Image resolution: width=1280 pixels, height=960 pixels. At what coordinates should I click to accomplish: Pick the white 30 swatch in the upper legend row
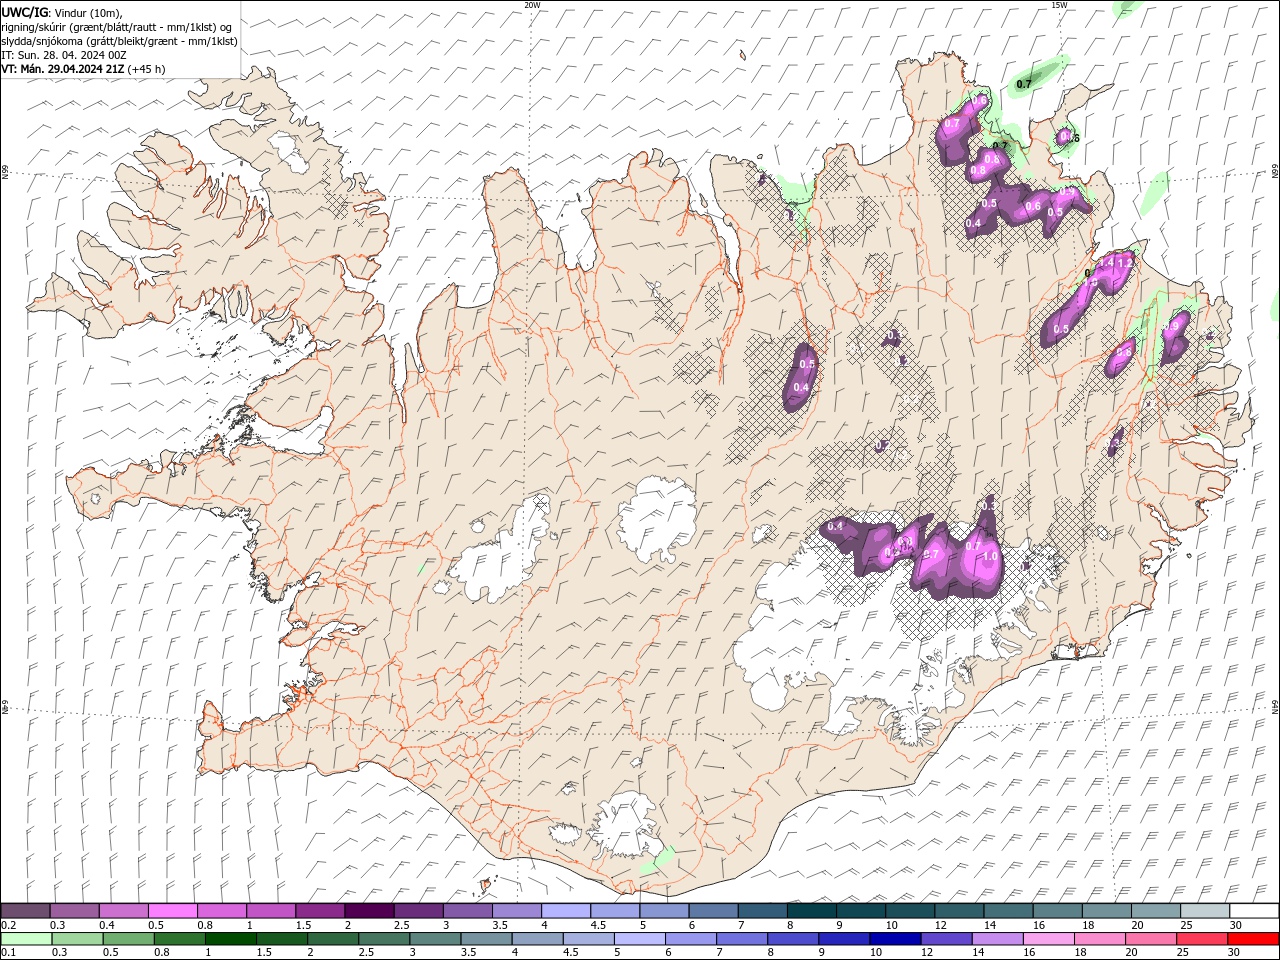[x=1254, y=911]
